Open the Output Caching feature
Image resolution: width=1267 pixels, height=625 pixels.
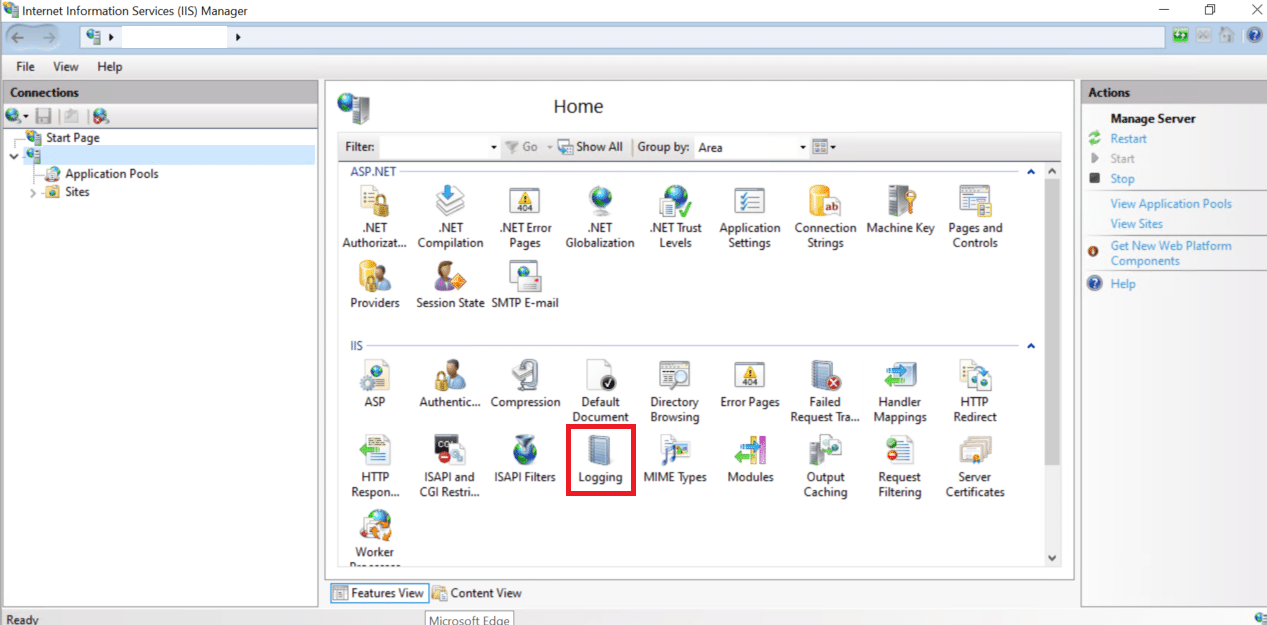(825, 466)
